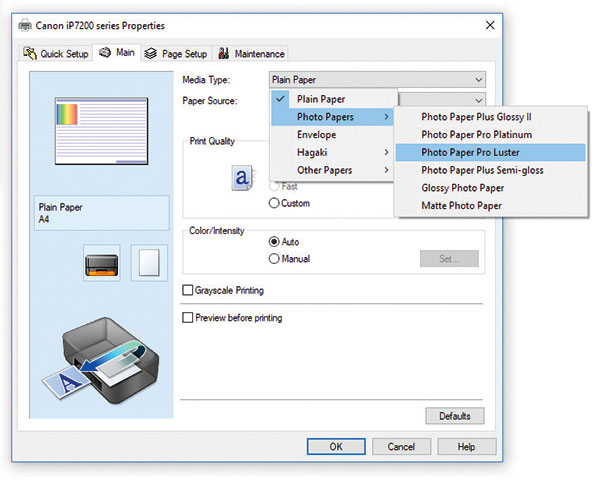This screenshot has width=600, height=480.
Task: Choose Plain Paper in the media menu
Action: click(332, 99)
